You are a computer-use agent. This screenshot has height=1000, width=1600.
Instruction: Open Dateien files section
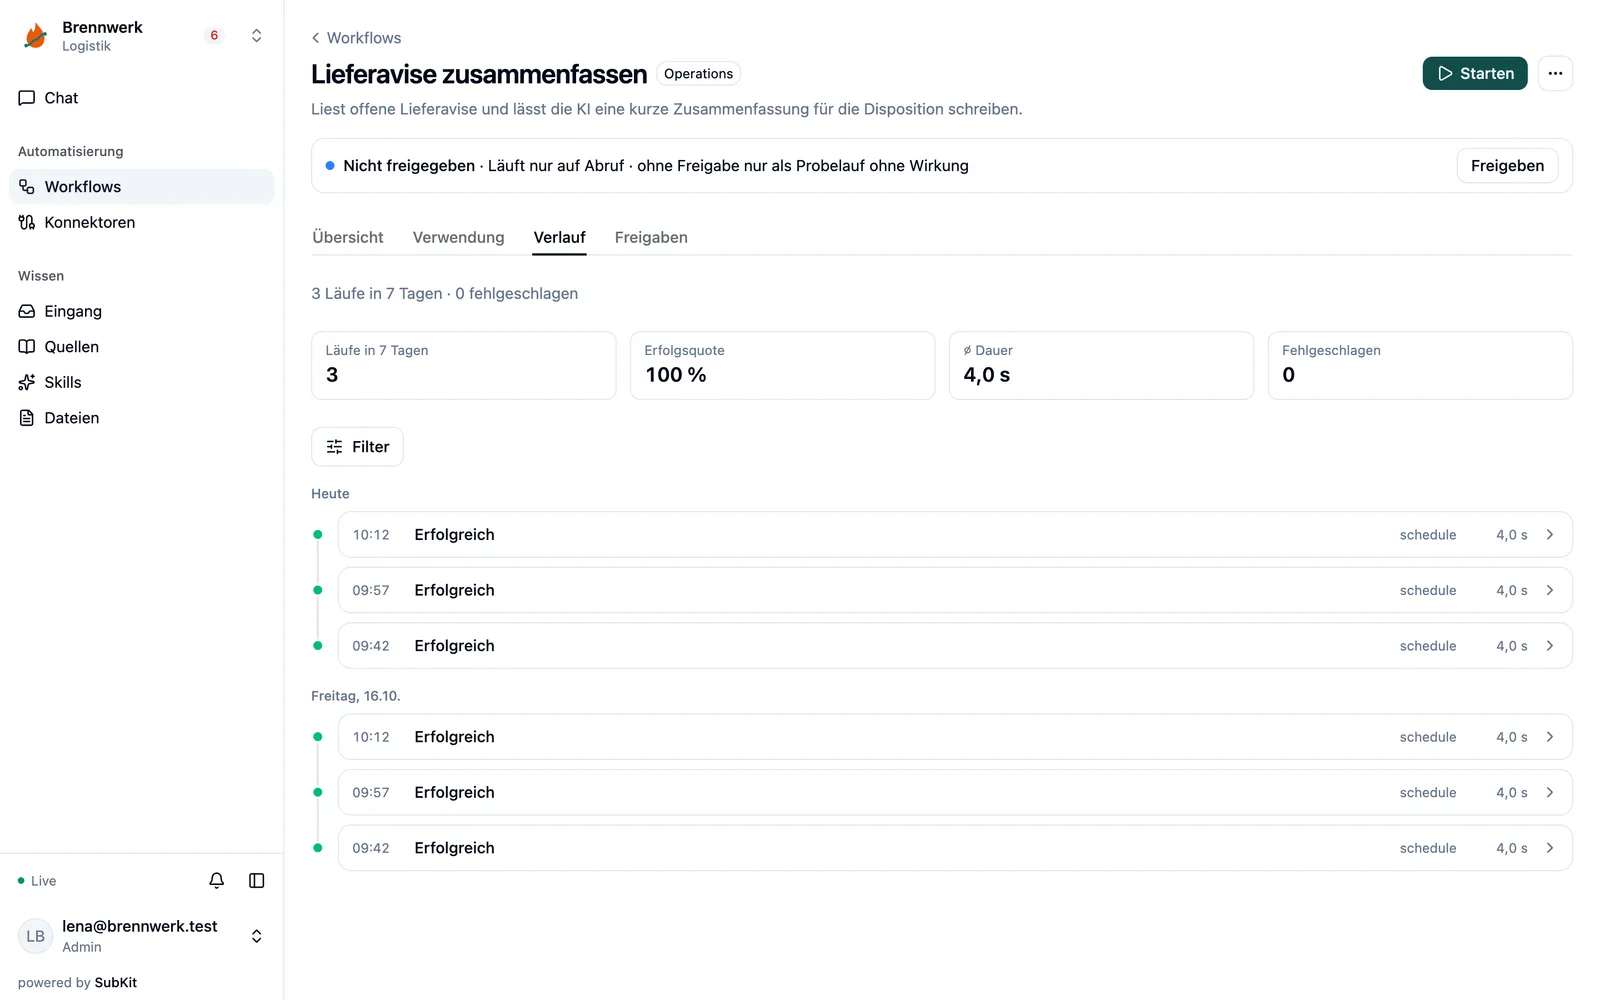point(141,418)
